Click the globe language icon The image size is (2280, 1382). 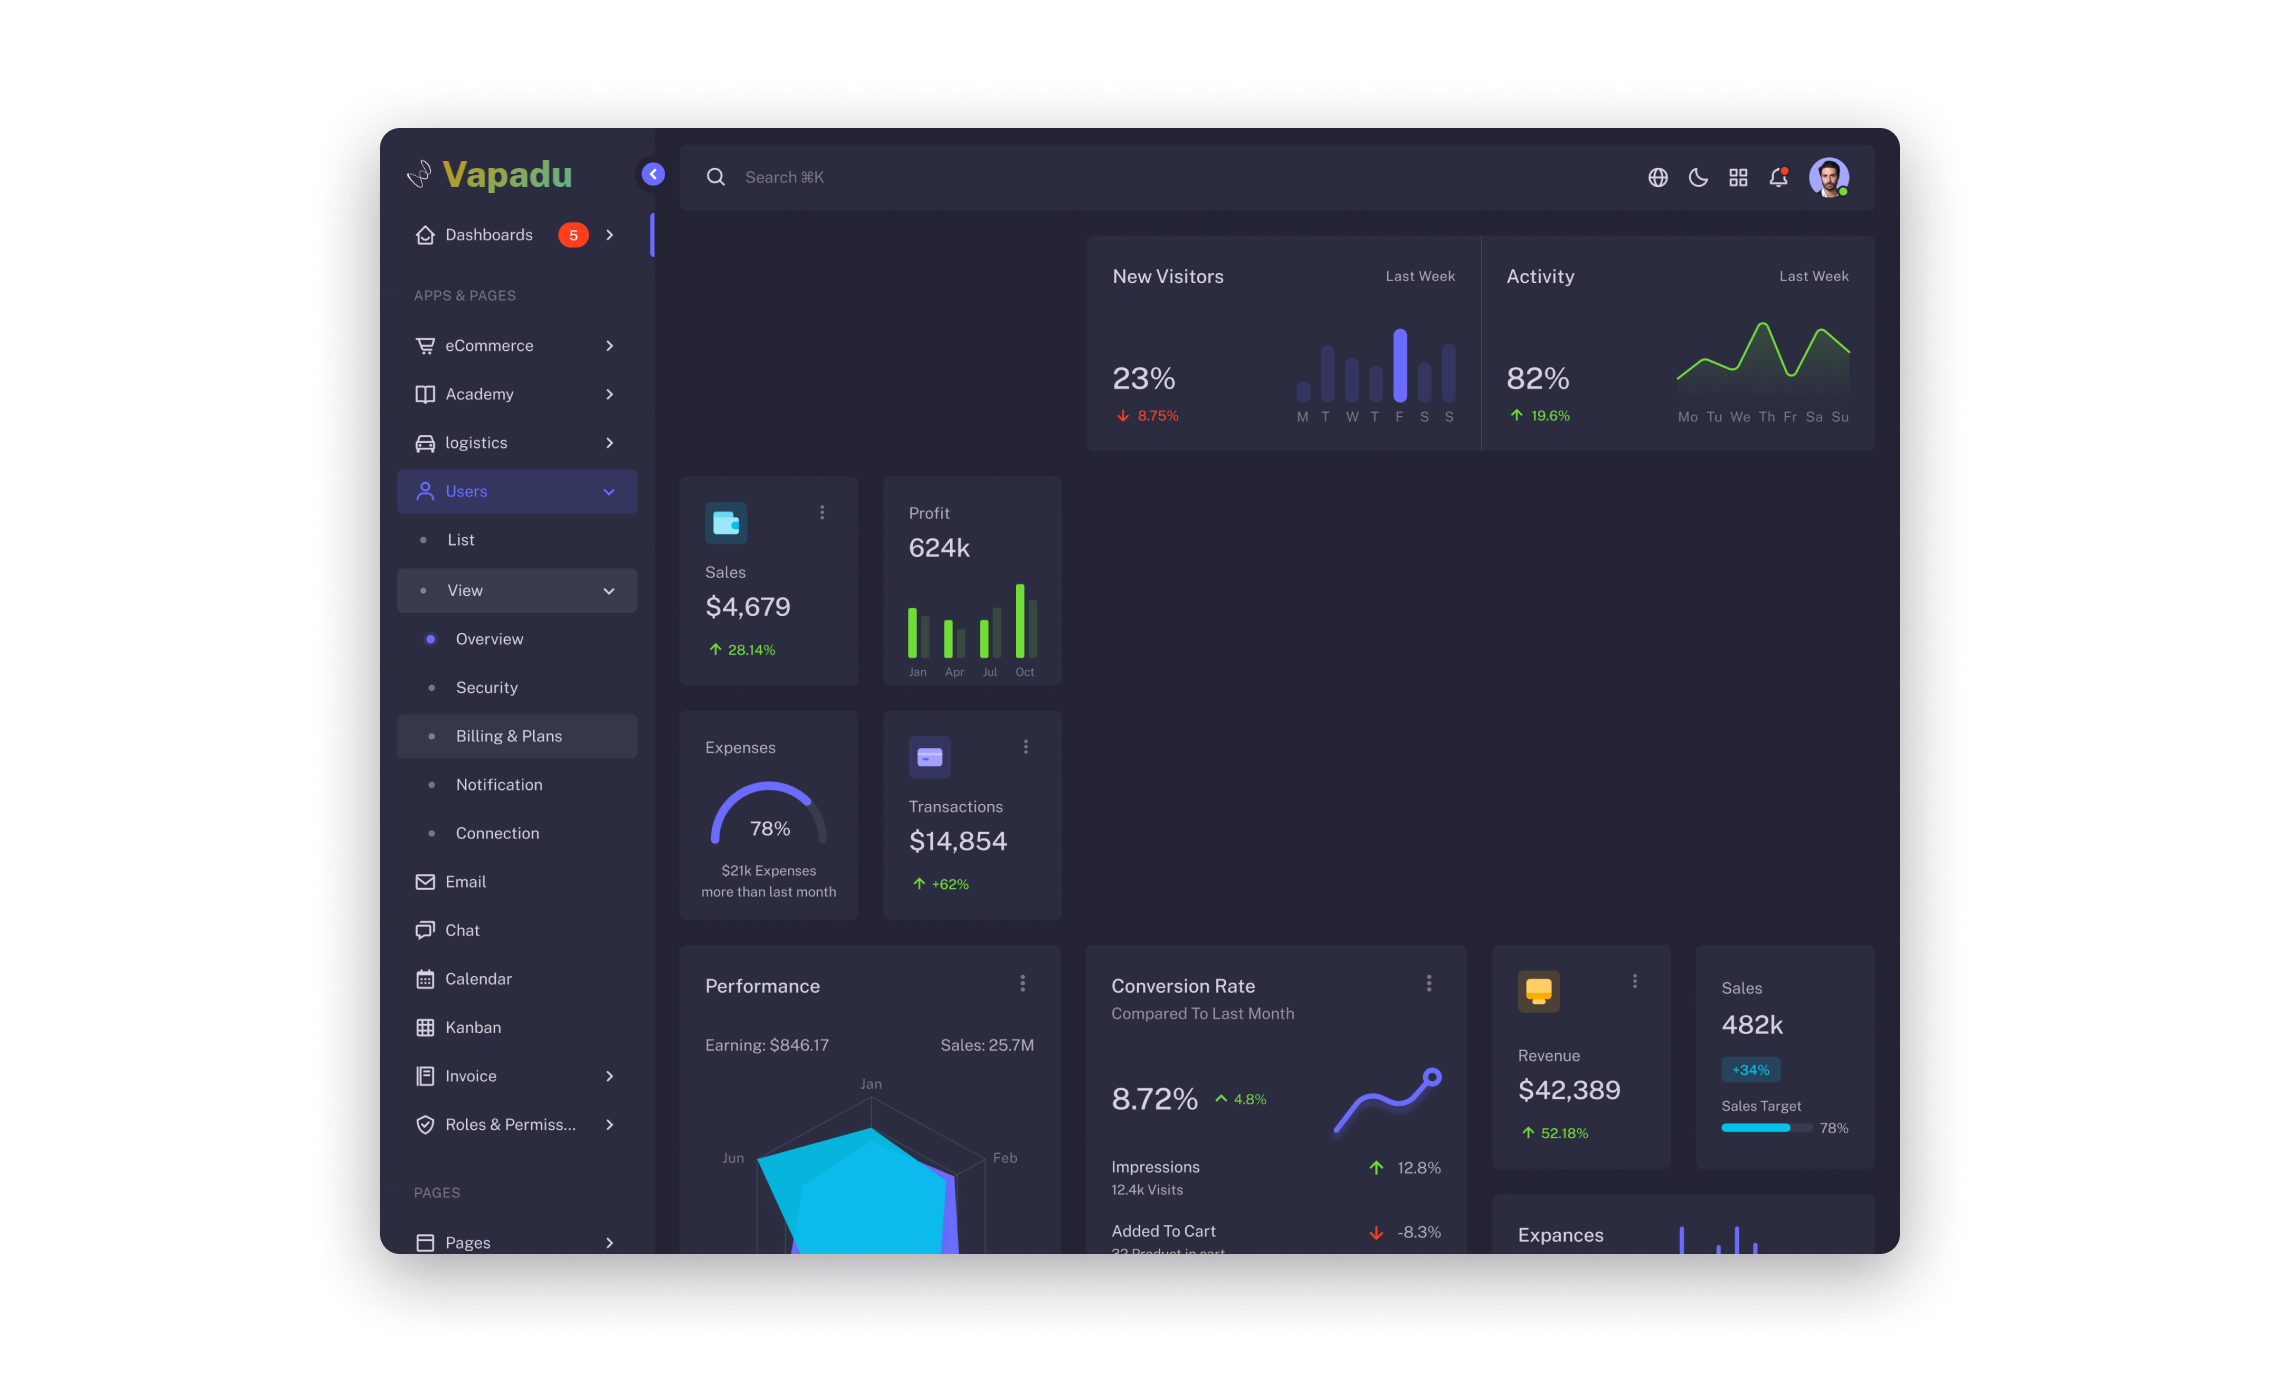1658,177
